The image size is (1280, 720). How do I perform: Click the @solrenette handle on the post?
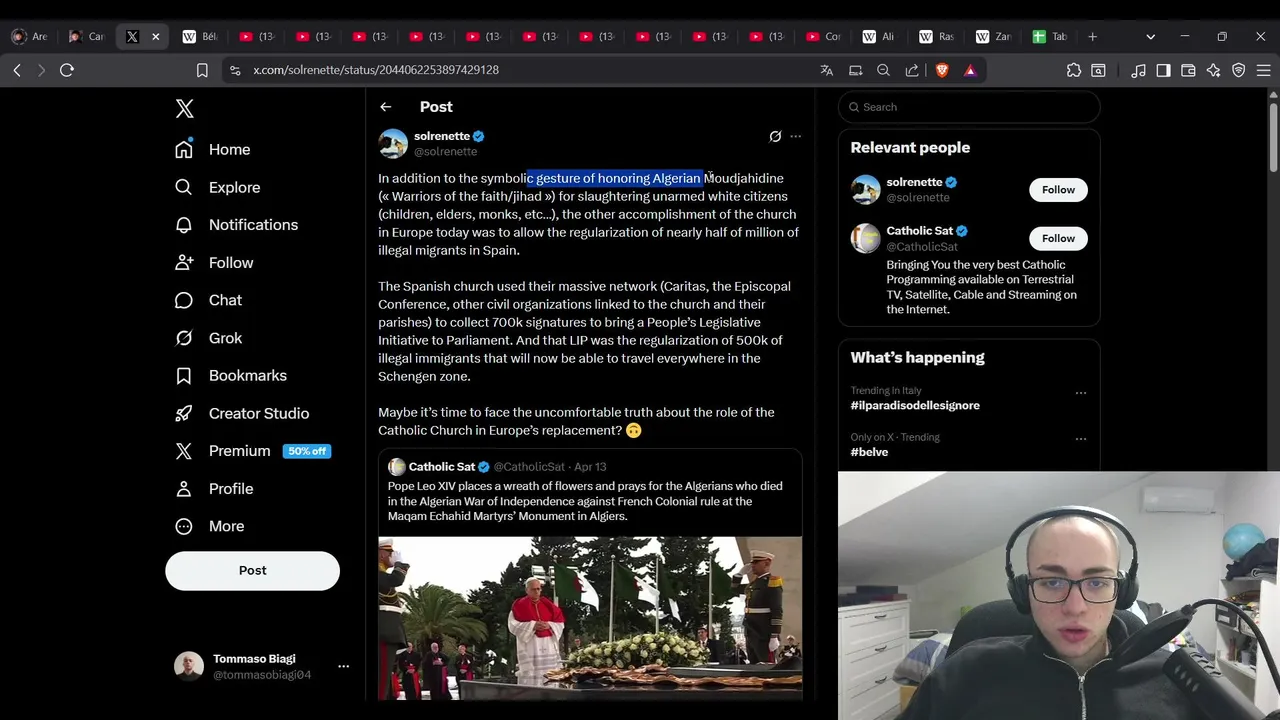click(445, 152)
